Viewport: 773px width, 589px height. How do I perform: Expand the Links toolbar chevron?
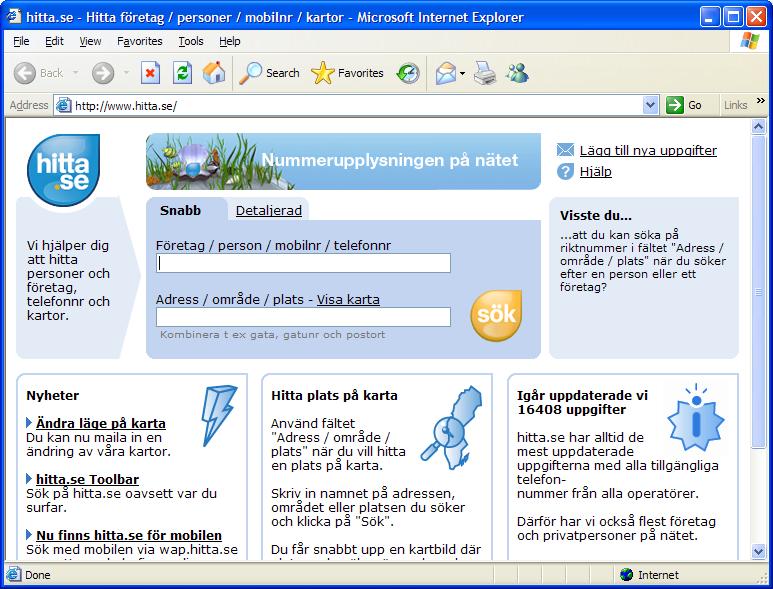[x=761, y=101]
